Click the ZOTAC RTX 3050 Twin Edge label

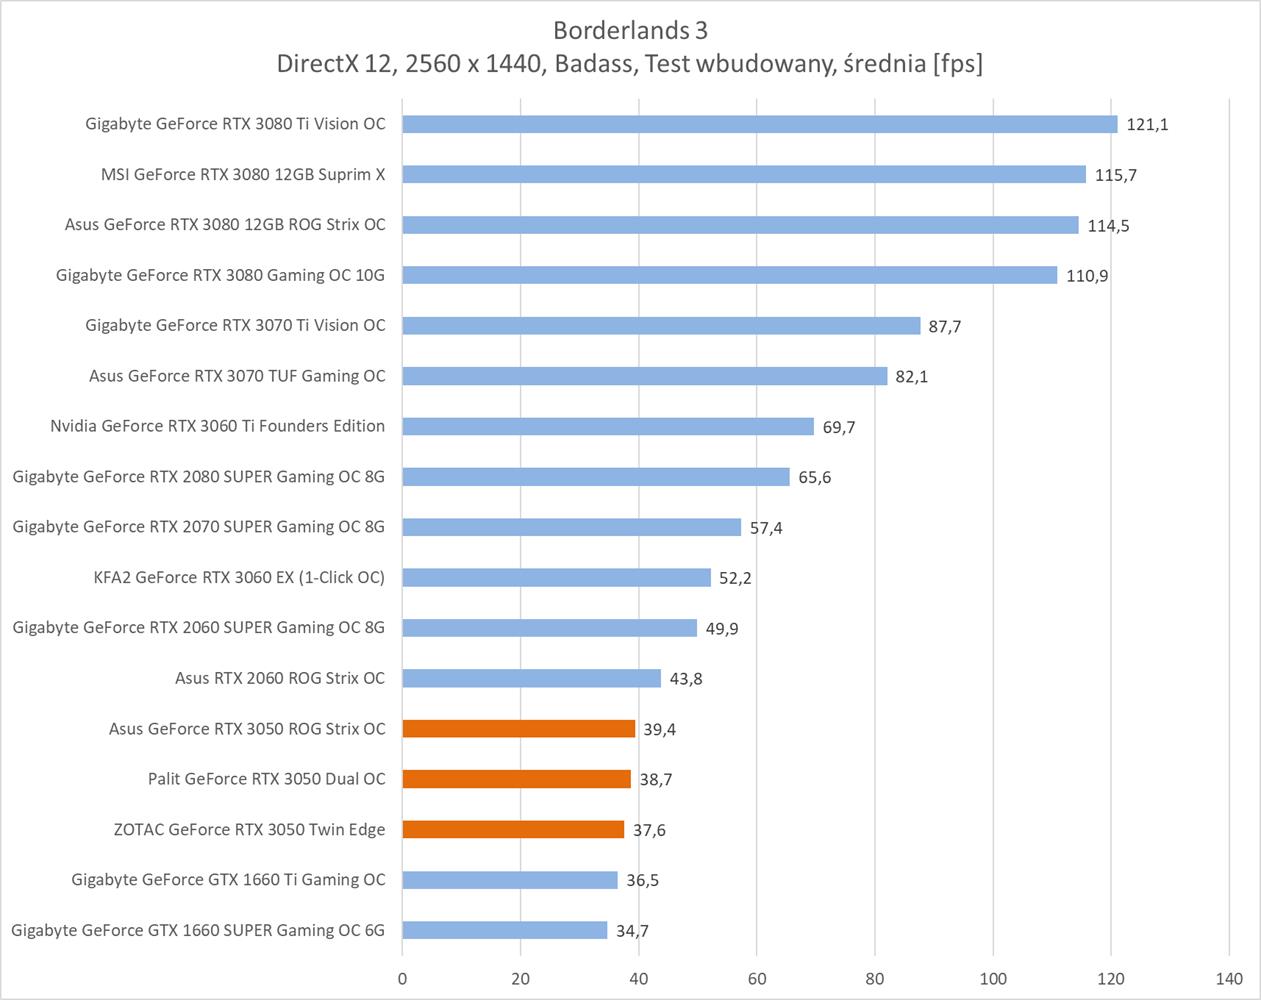(249, 829)
